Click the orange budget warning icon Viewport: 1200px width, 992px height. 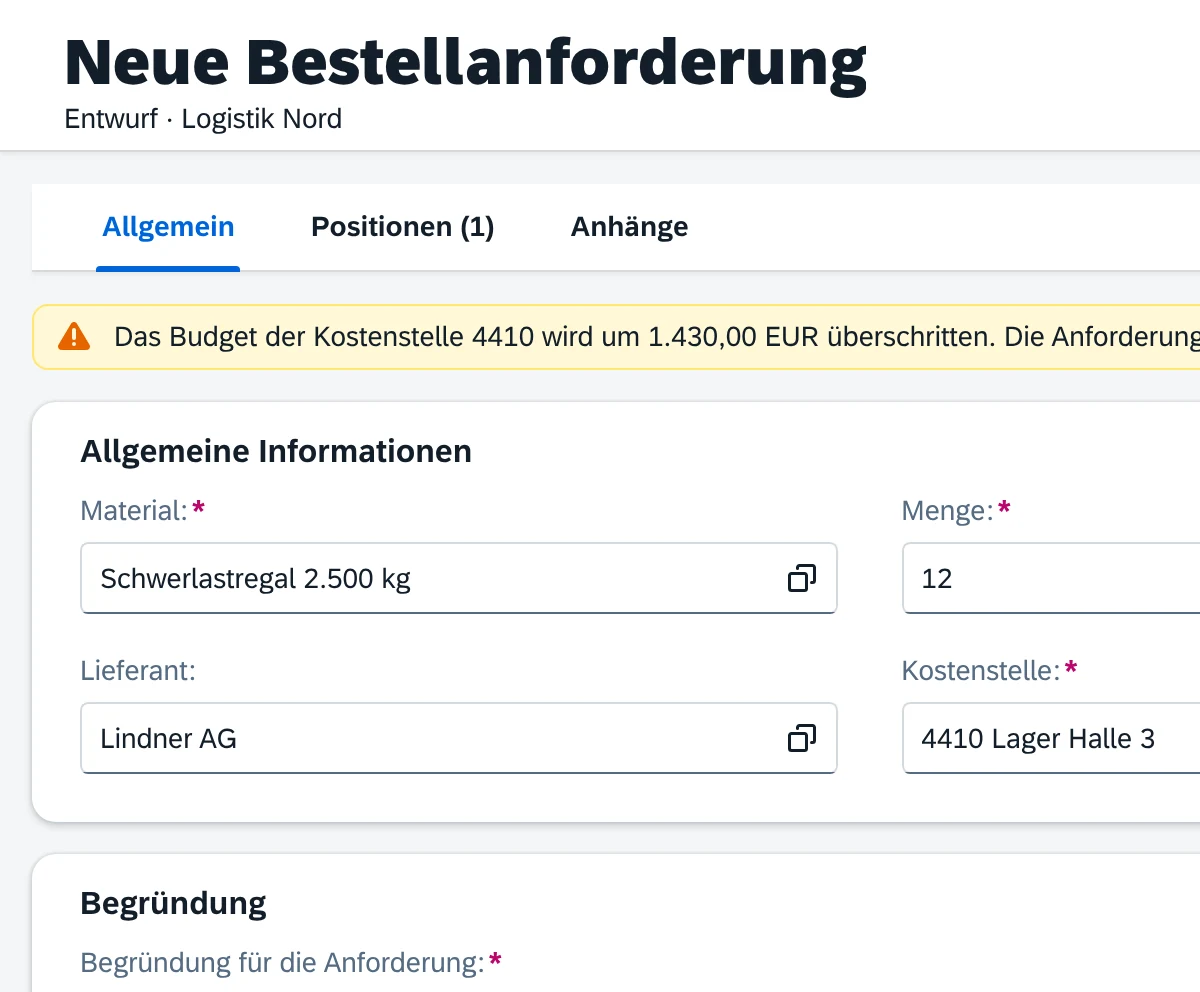coord(74,337)
